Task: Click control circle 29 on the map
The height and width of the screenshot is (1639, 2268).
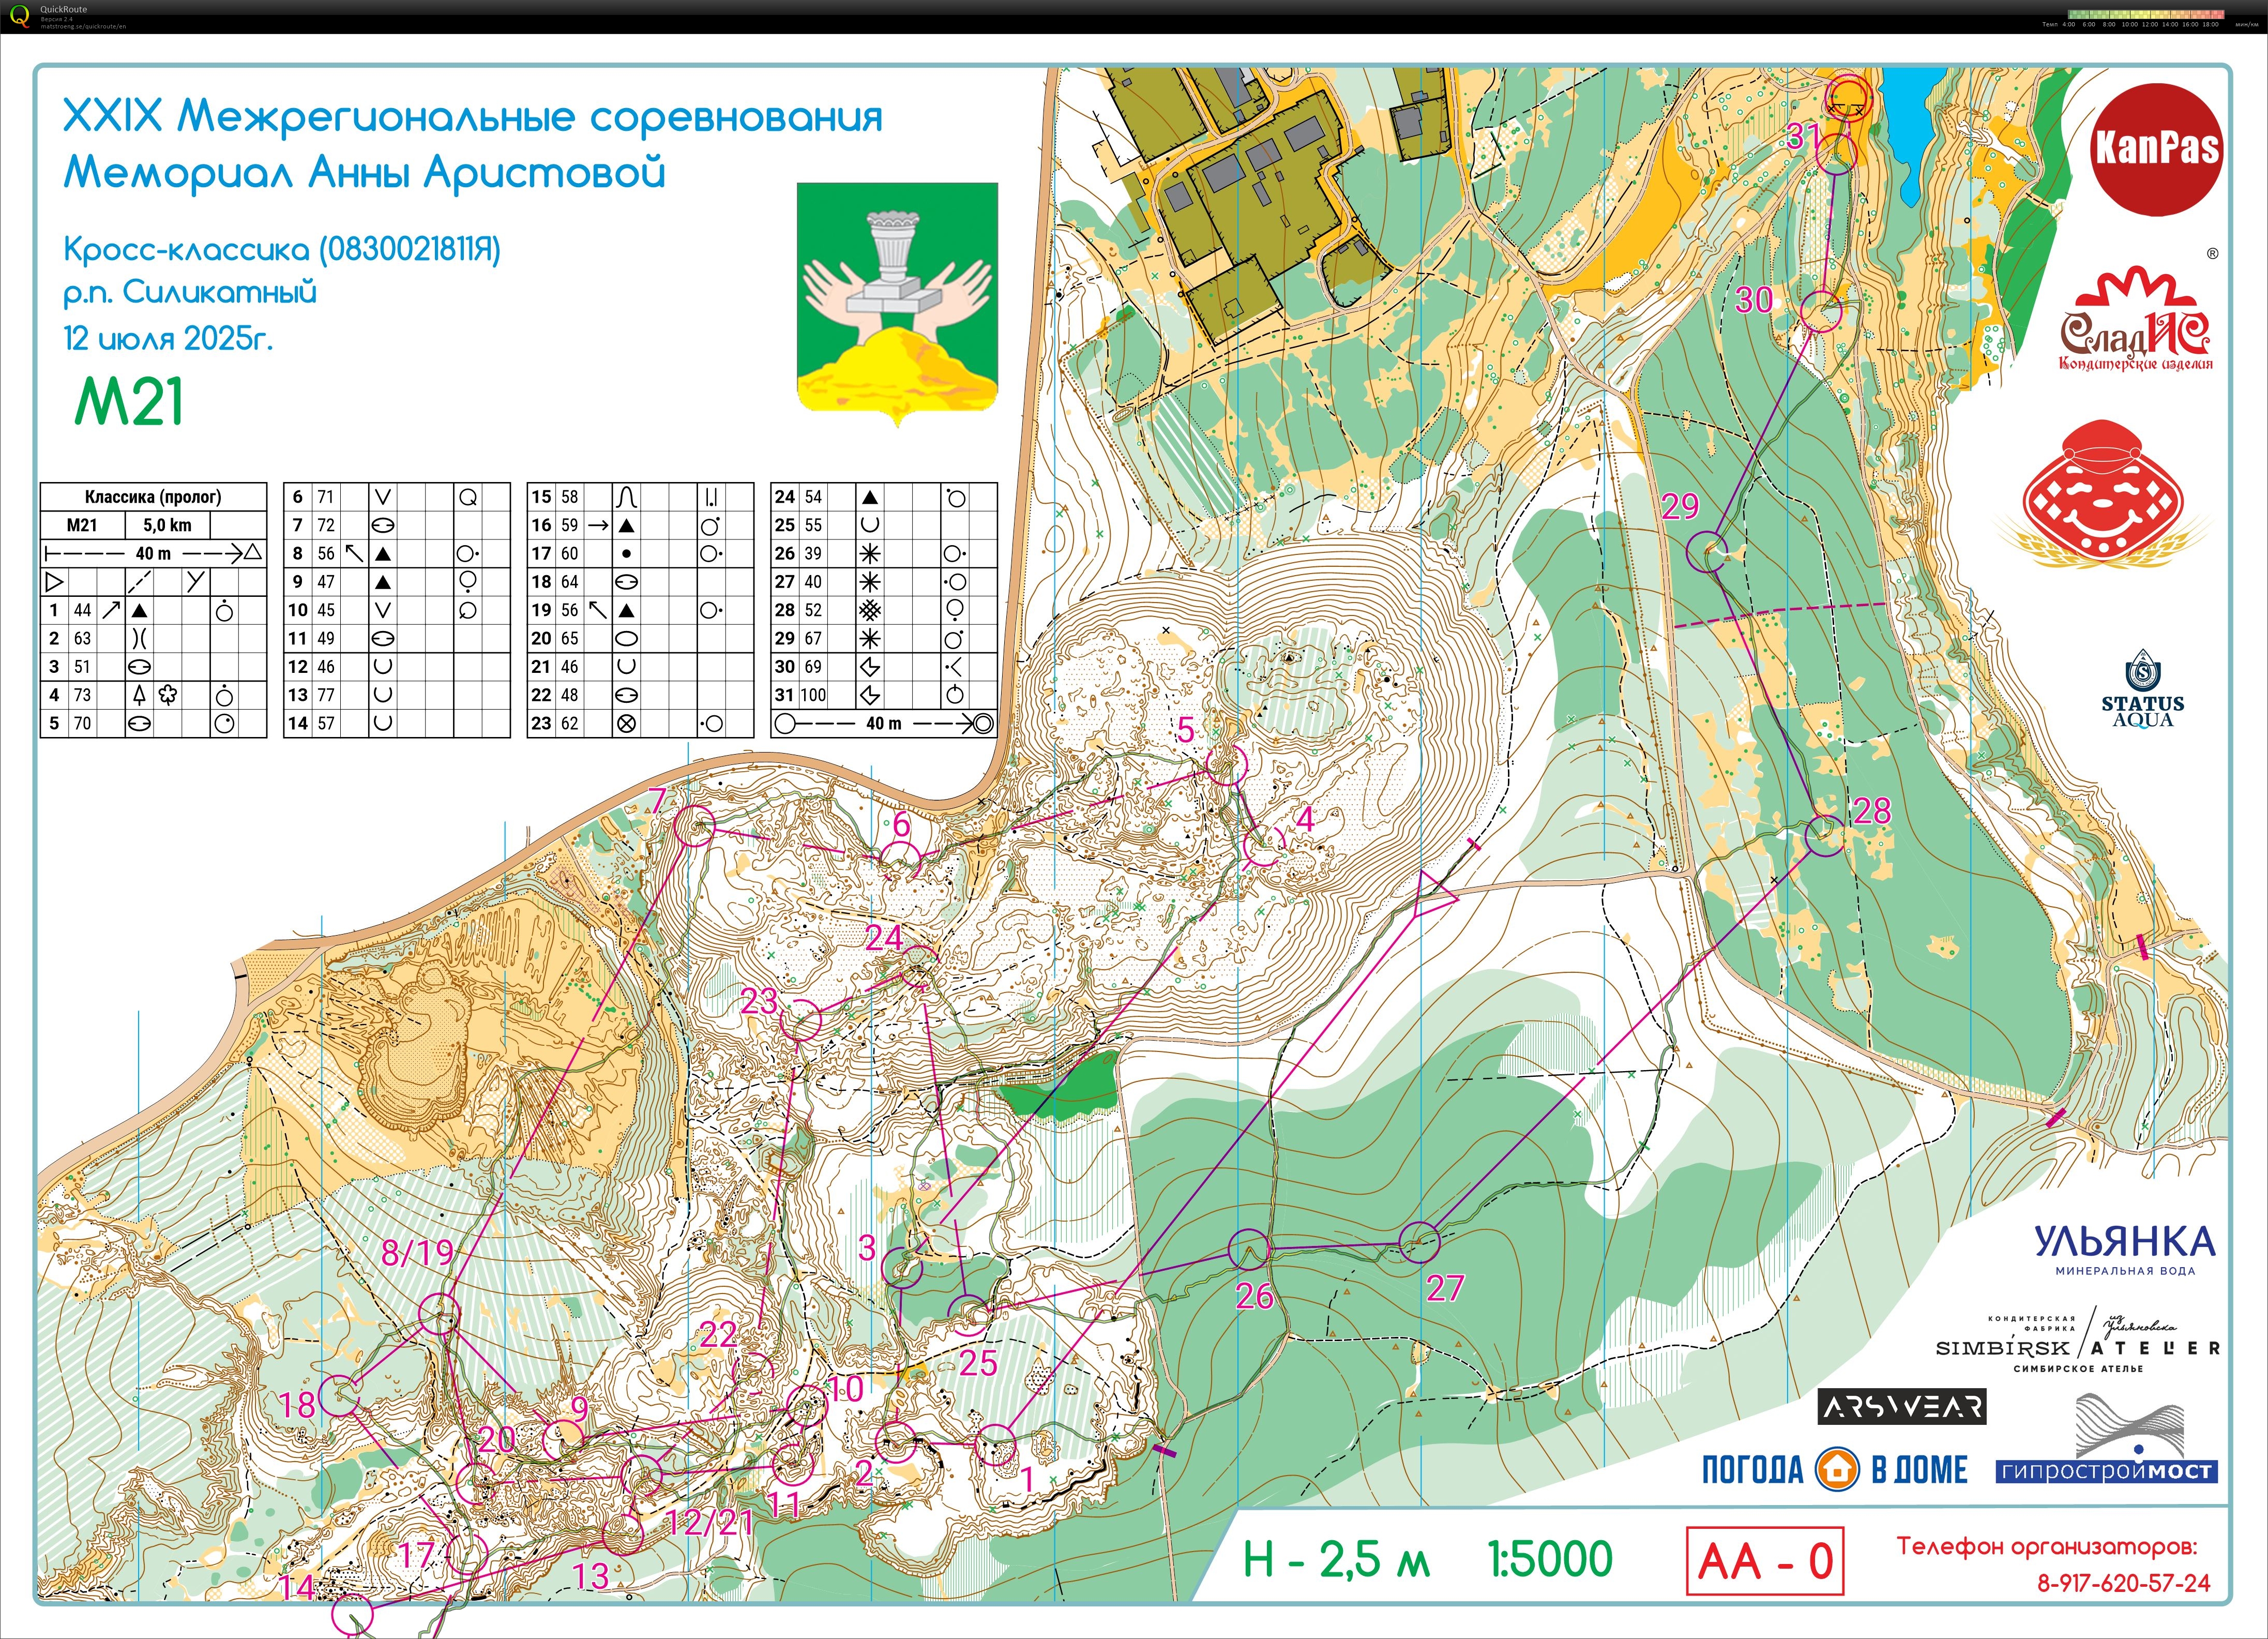Action: click(x=1707, y=552)
